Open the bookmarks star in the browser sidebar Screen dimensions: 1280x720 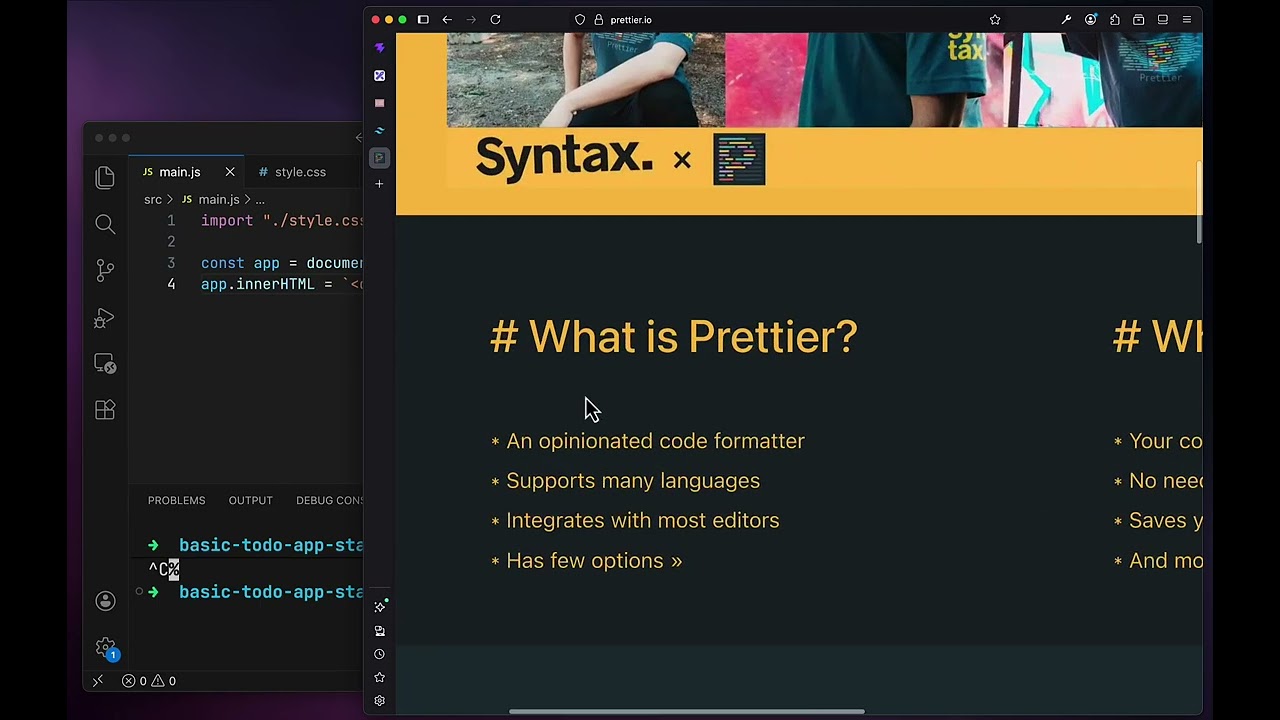379,677
